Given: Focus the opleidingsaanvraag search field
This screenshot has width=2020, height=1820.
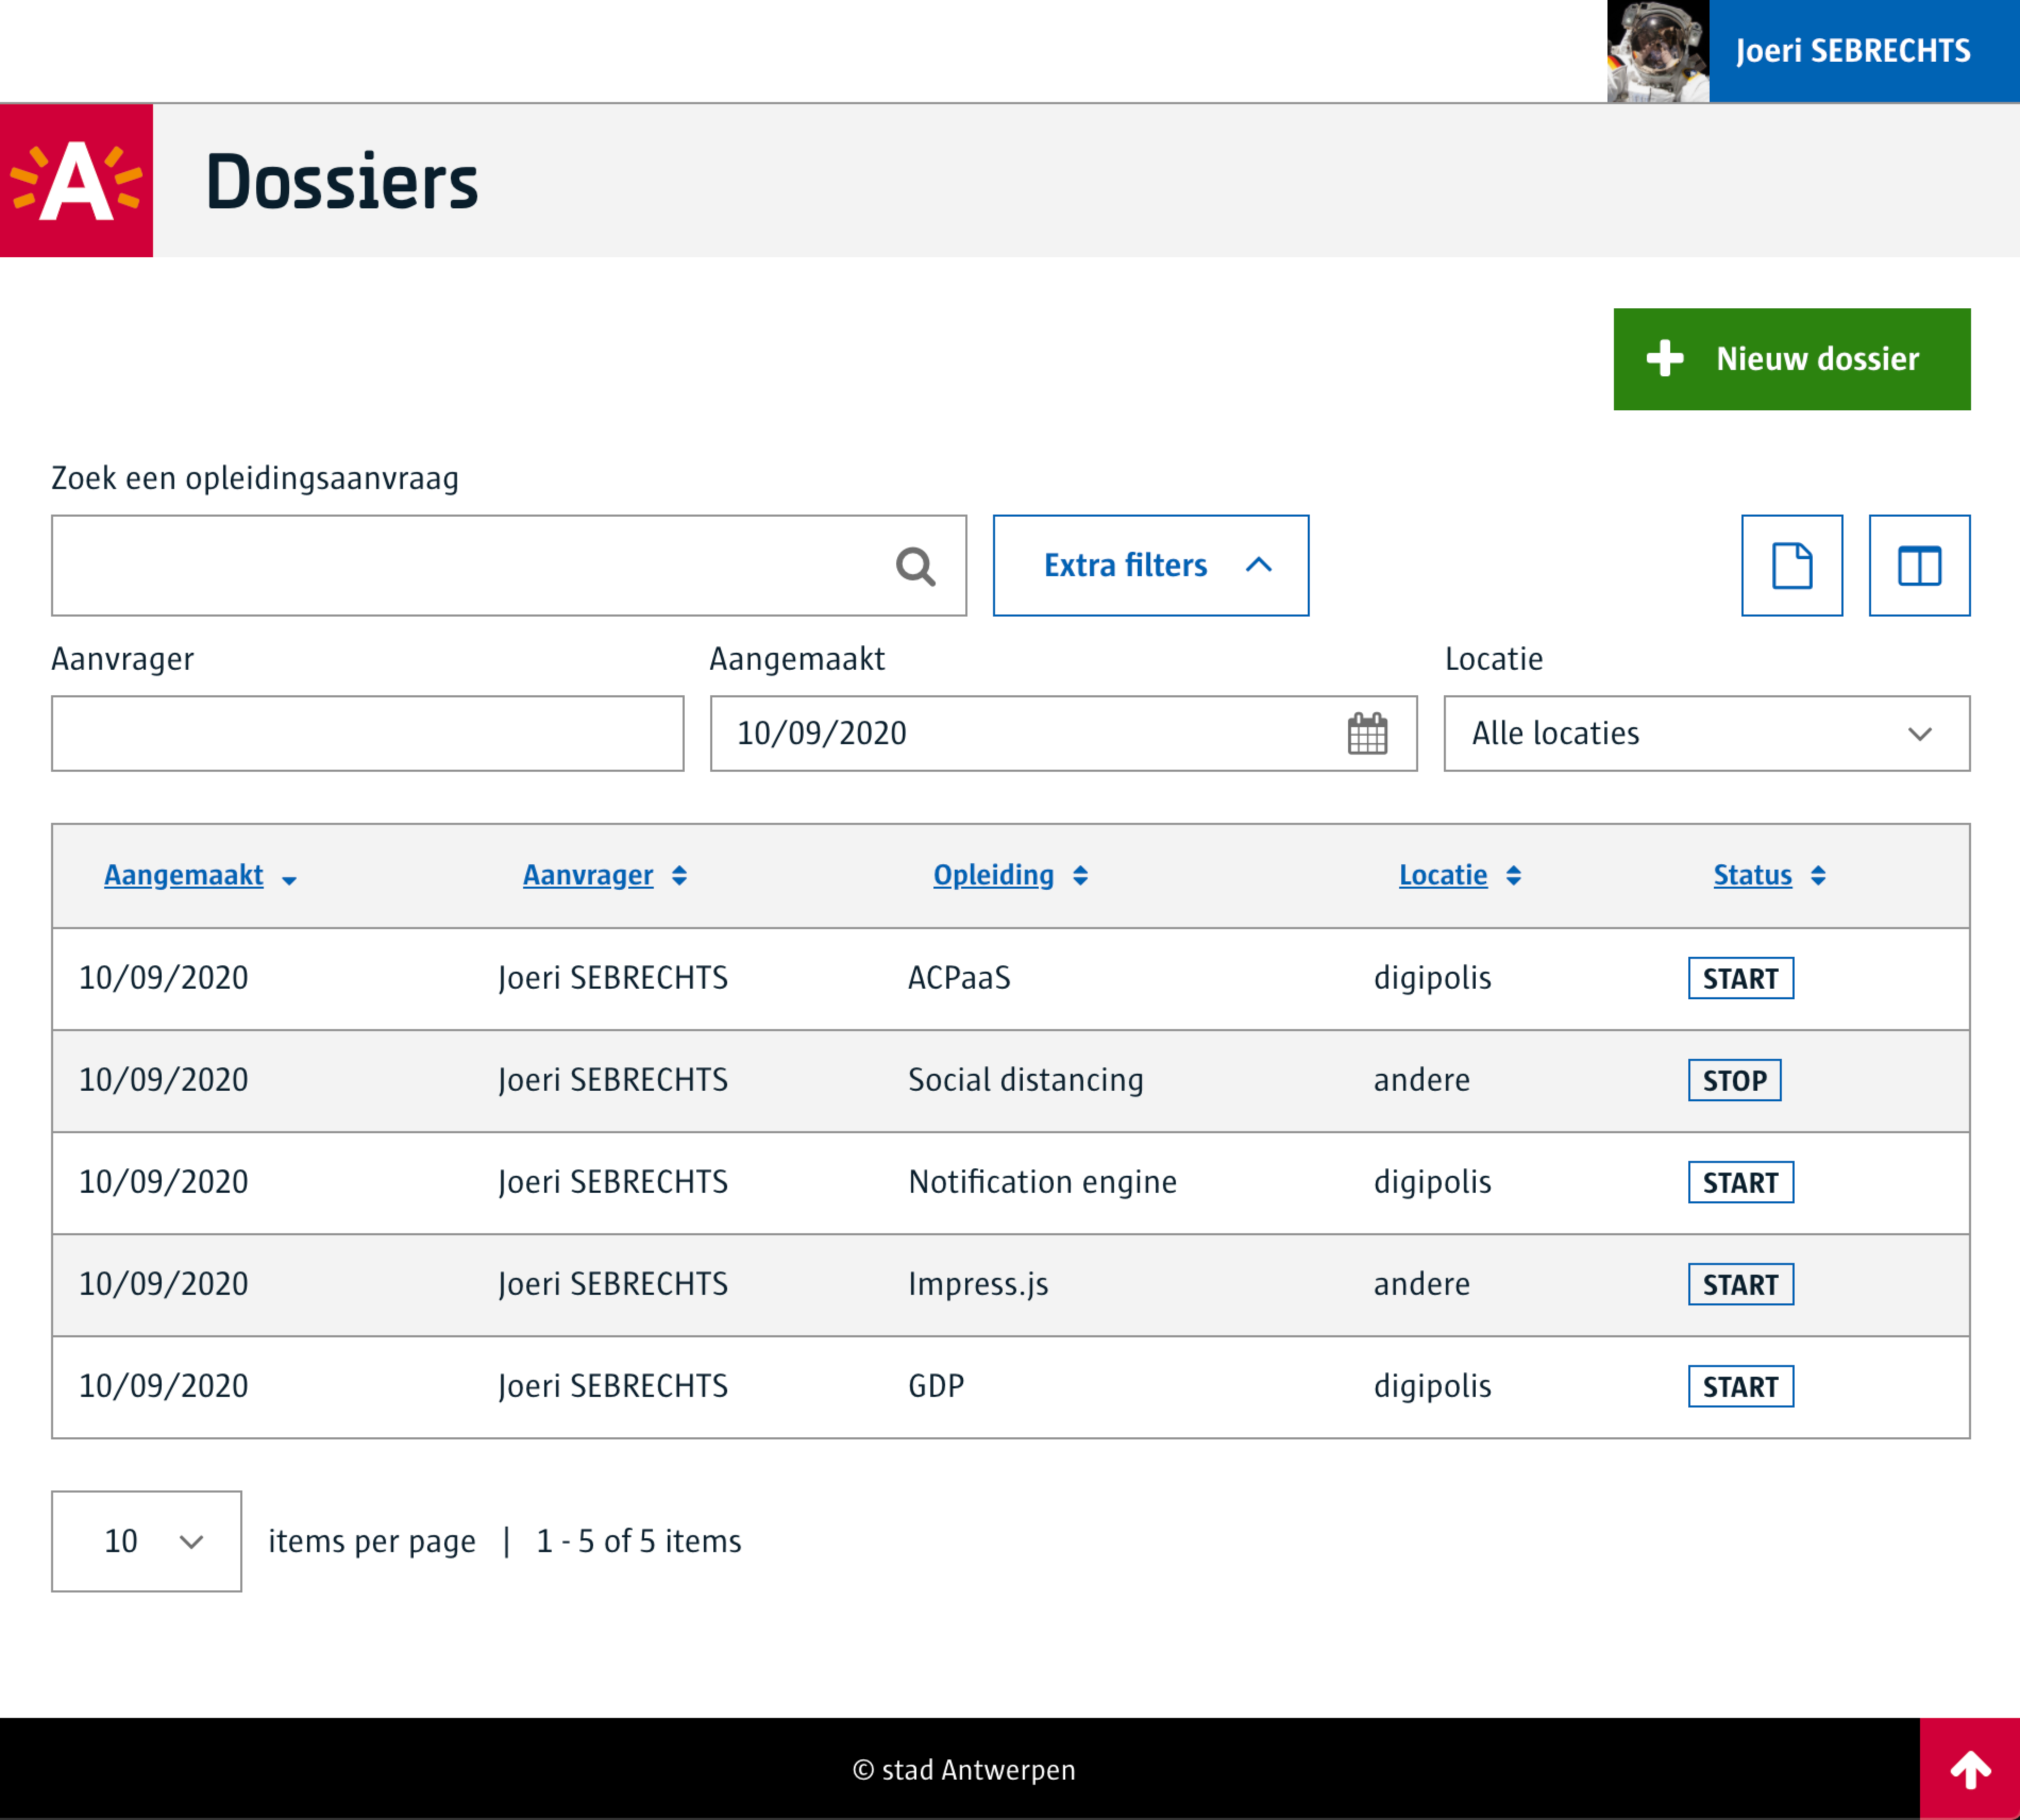Looking at the screenshot, I should pyautogui.click(x=509, y=566).
